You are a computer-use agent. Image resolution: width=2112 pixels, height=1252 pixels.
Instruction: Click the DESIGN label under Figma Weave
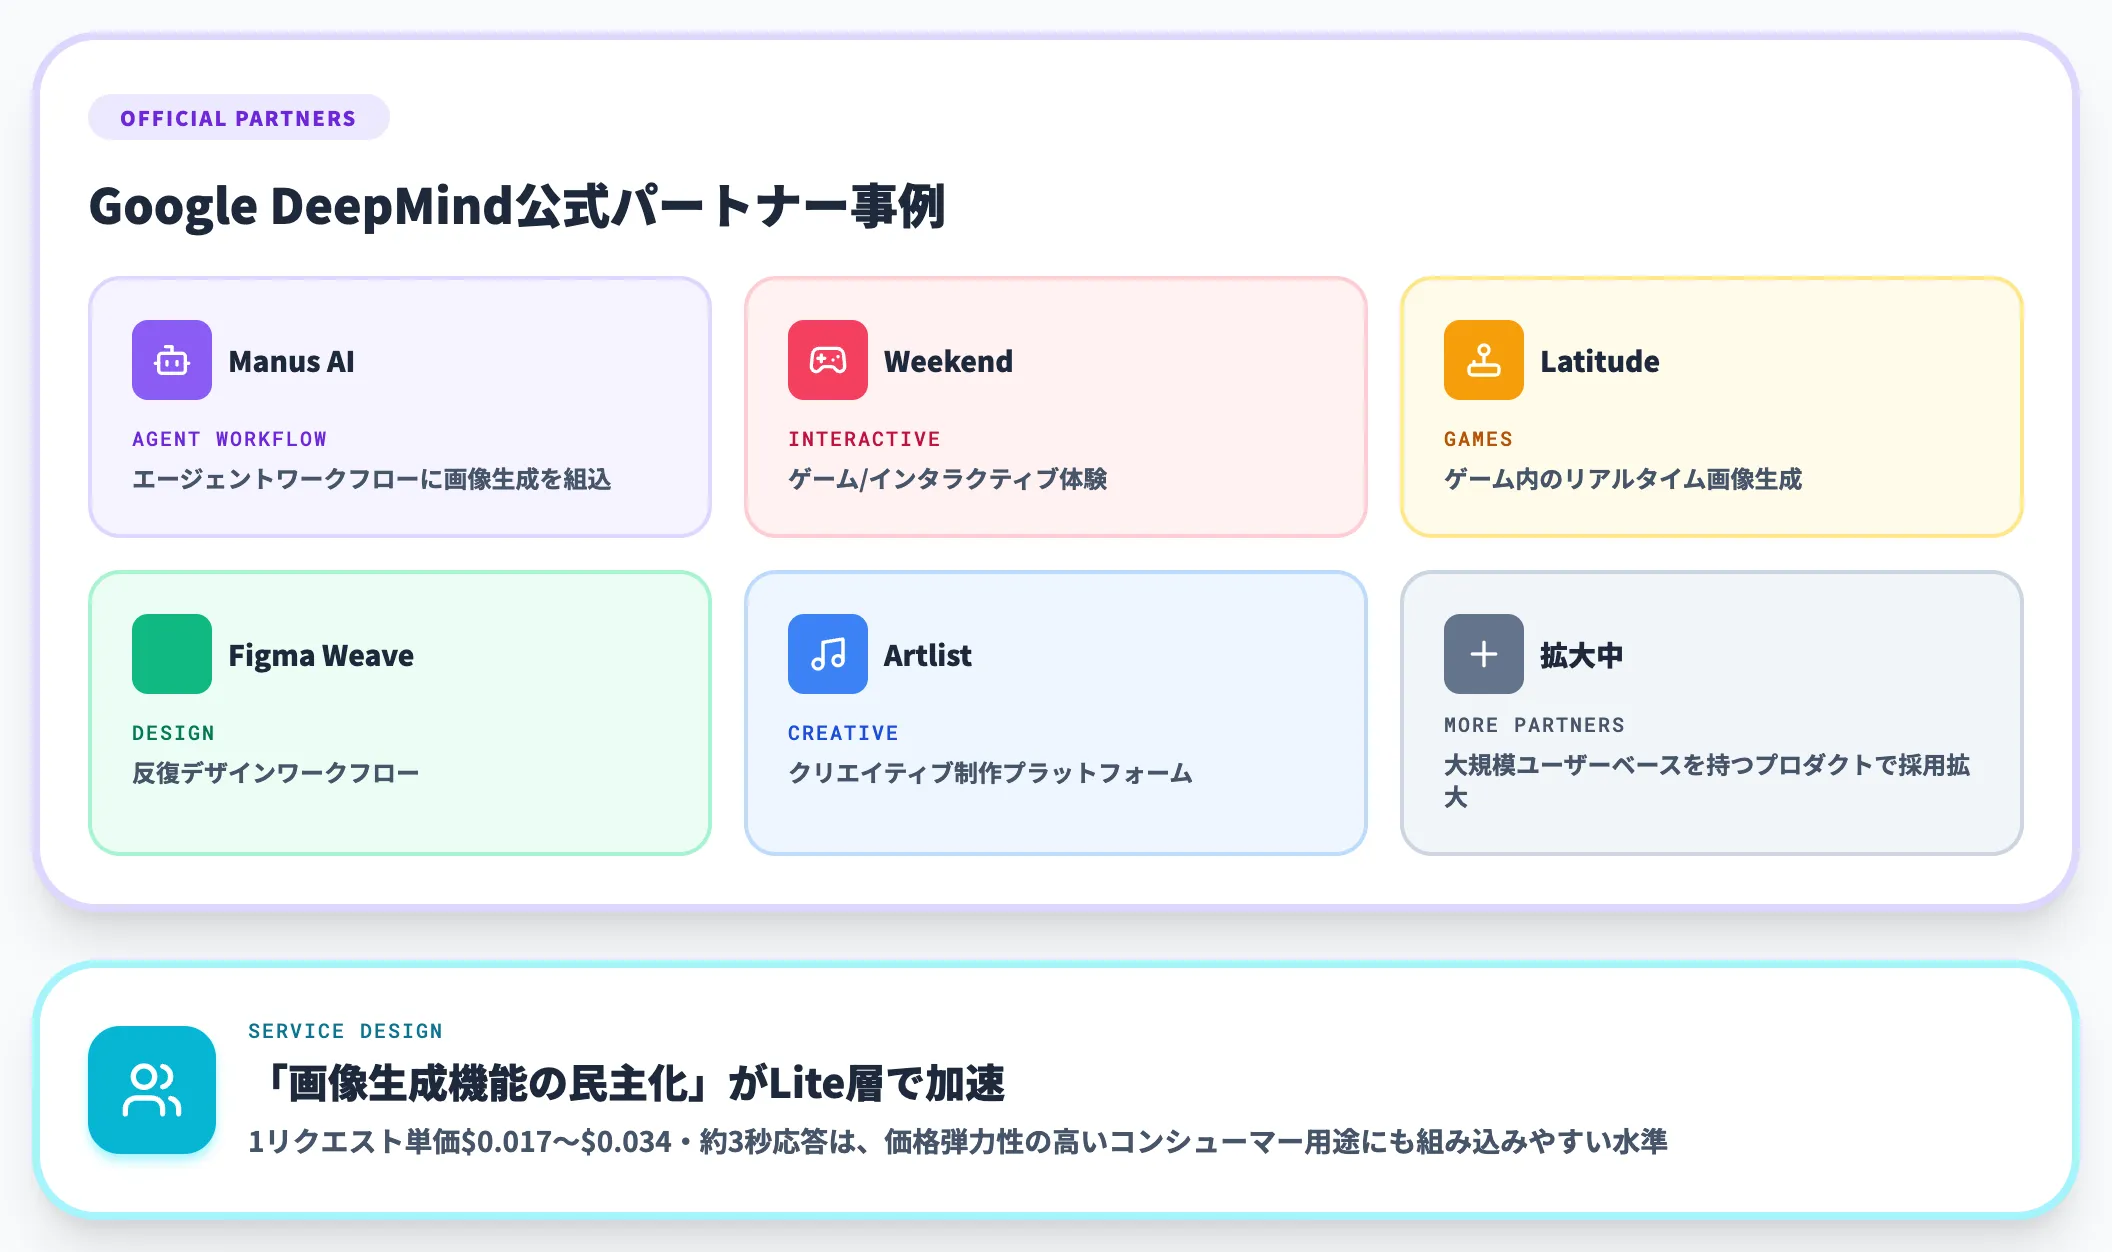pos(173,733)
